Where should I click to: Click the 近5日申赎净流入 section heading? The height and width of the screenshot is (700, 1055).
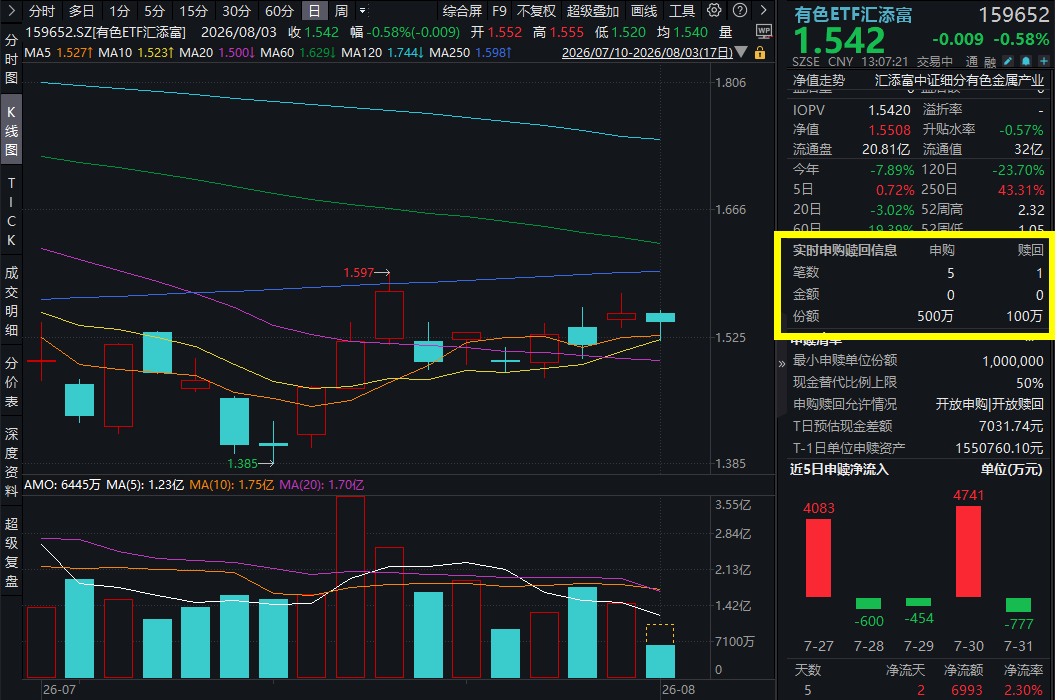[839, 469]
